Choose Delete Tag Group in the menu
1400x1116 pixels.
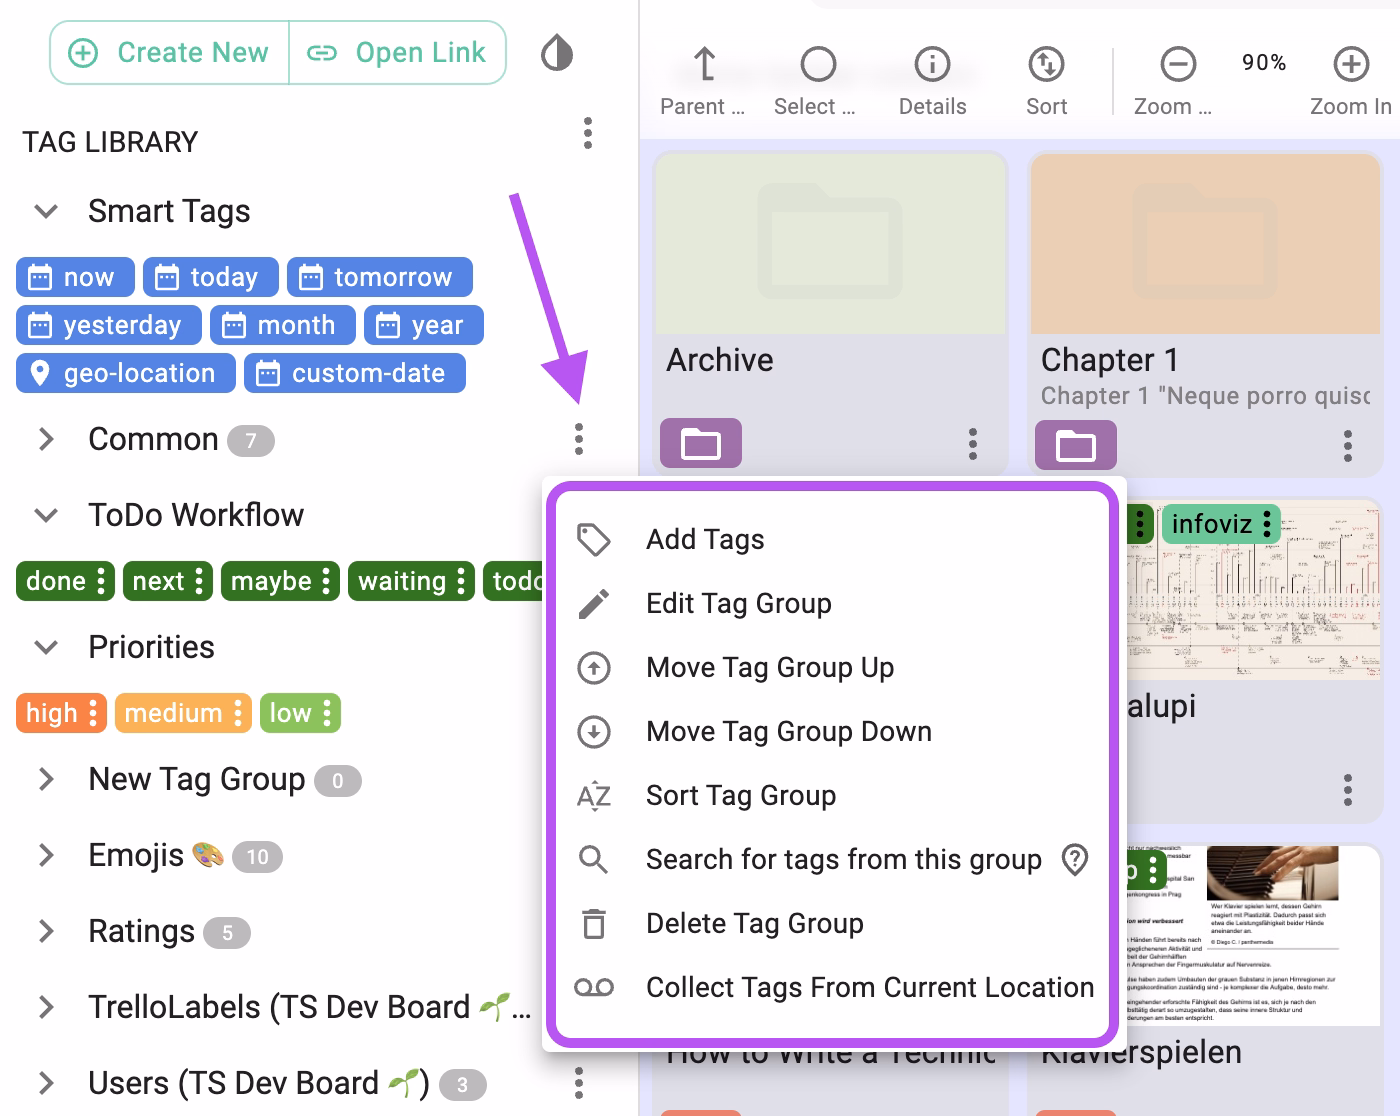coord(755,923)
